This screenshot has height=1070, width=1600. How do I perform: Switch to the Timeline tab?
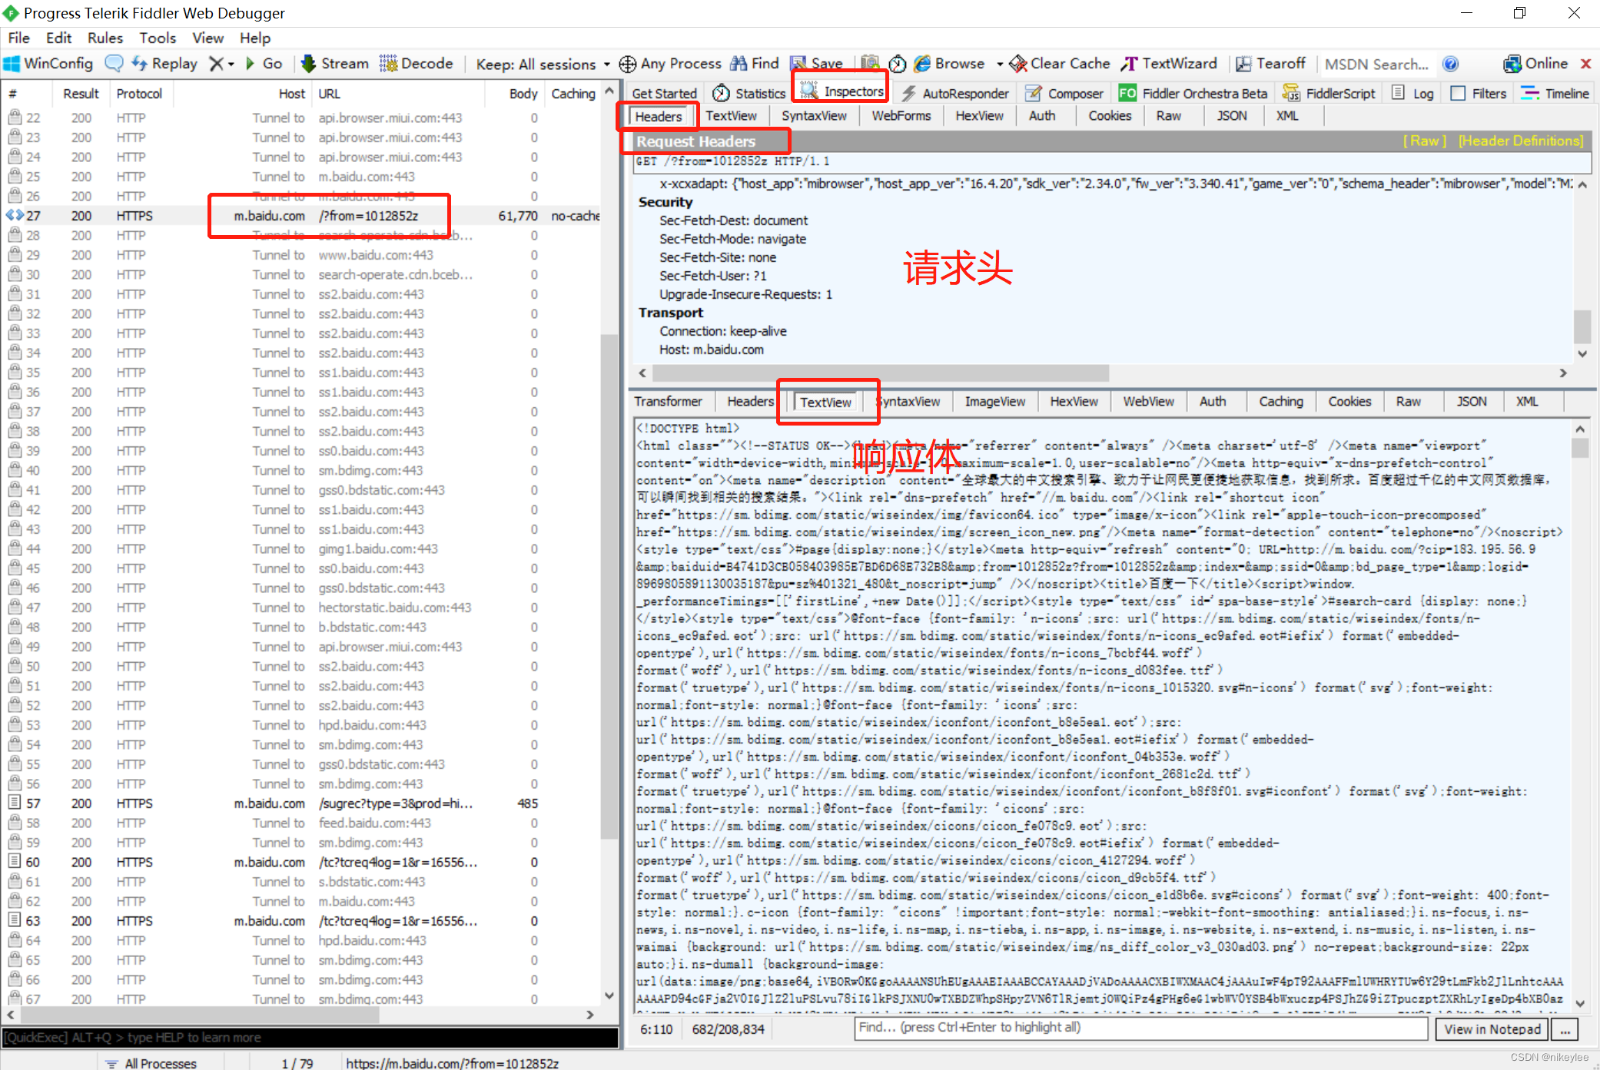(x=1555, y=93)
